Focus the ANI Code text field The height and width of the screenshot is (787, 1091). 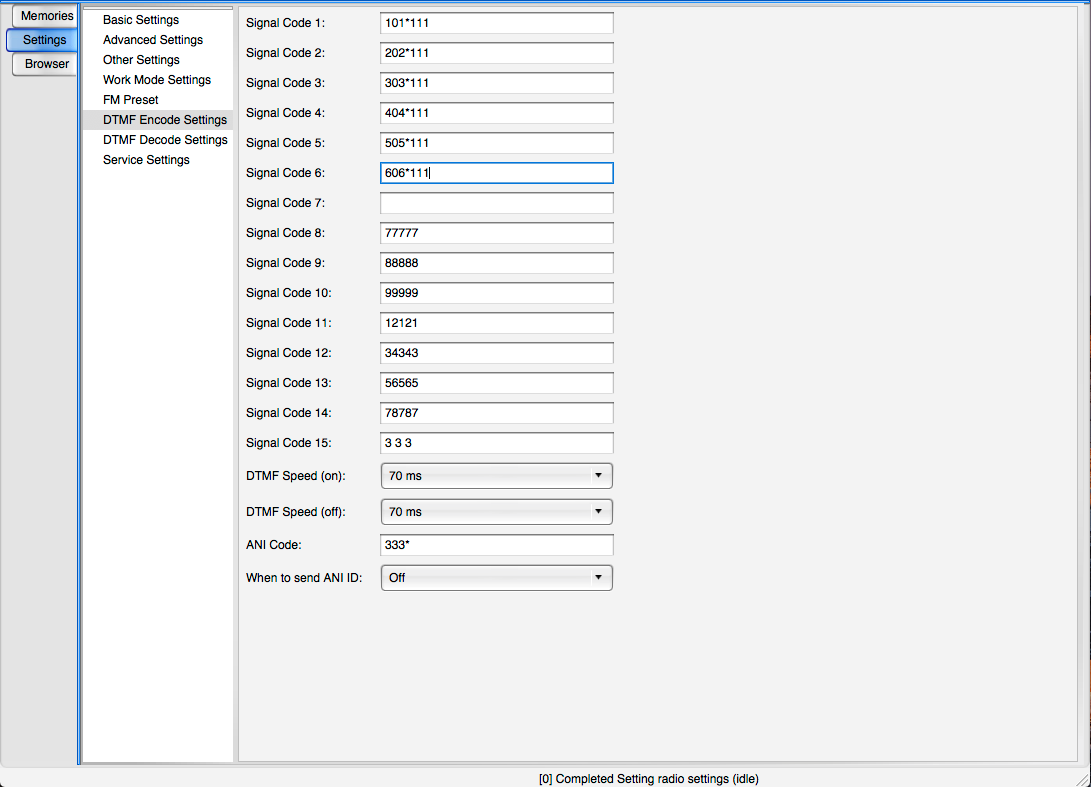[x=496, y=545]
